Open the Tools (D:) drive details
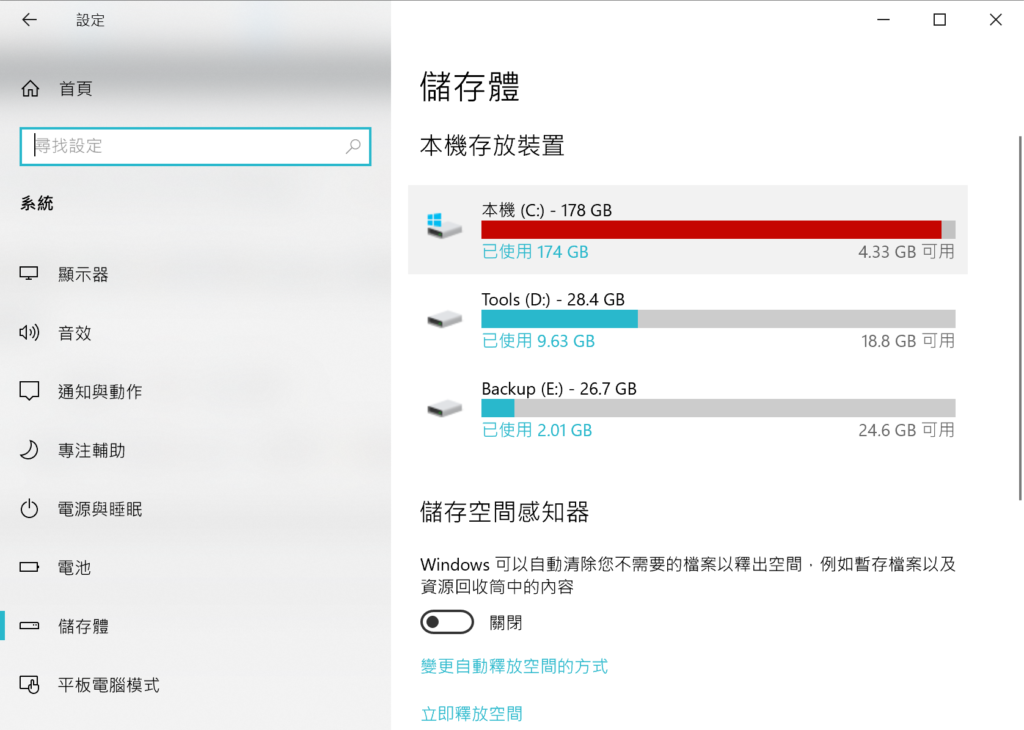The width and height of the screenshot is (1024, 730). [x=688, y=319]
